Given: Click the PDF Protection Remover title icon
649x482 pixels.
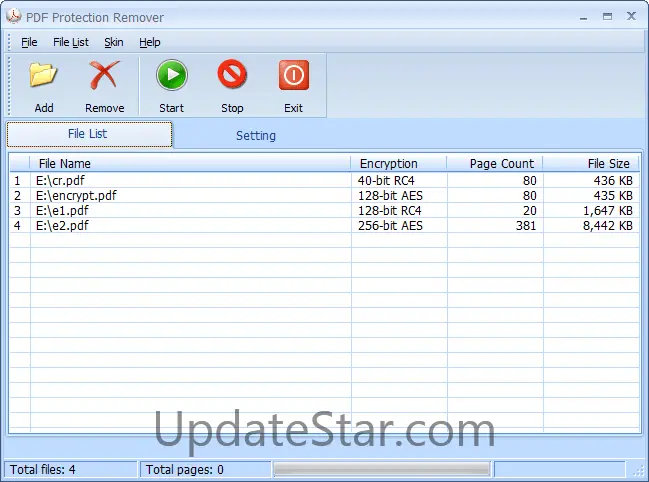Looking at the screenshot, I should click(x=14, y=16).
